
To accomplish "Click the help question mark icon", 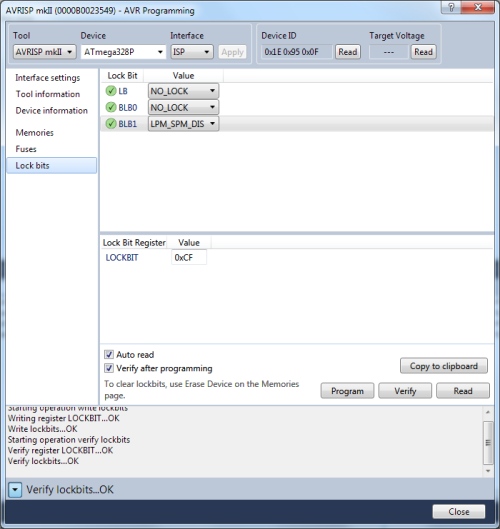I will coord(451,7).
